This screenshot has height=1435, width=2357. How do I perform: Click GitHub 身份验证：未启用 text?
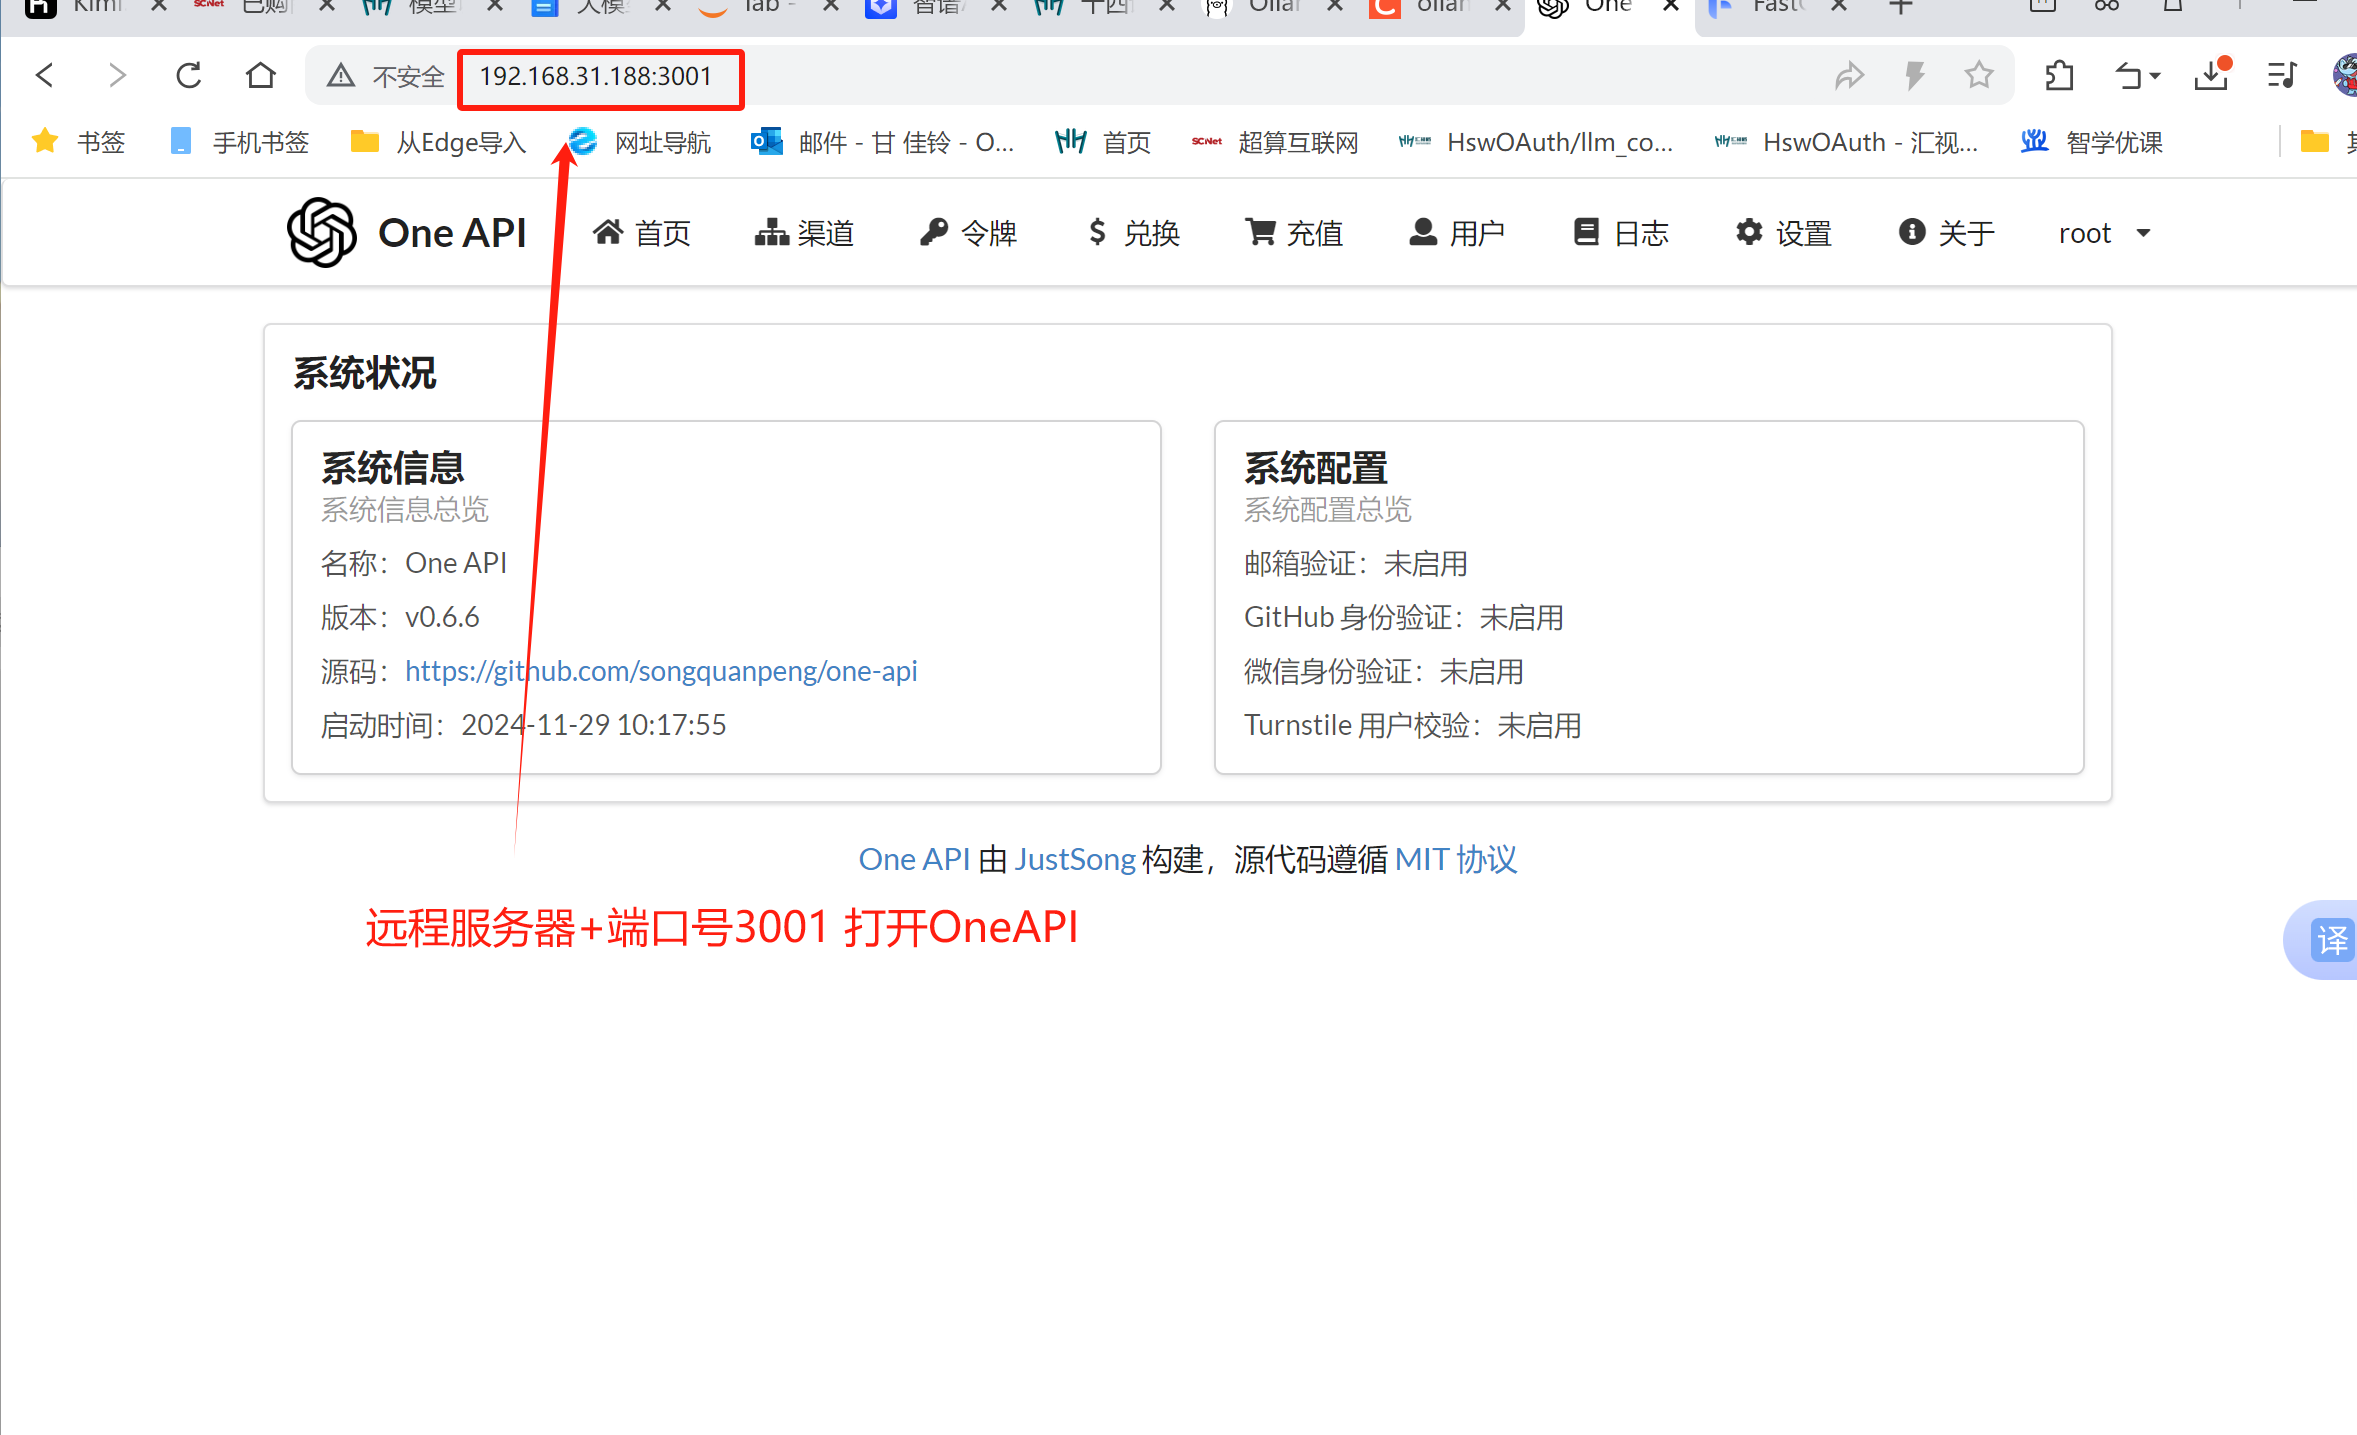1403,617
